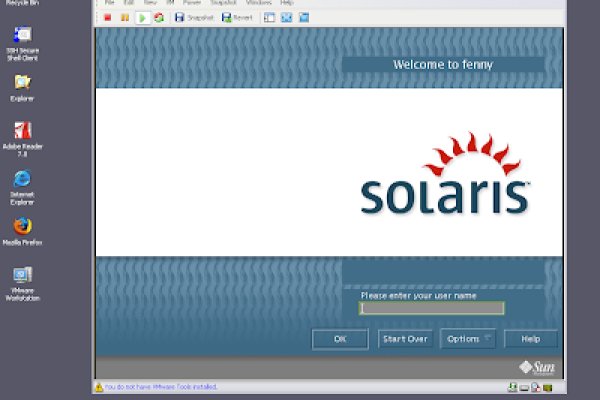Take a Snapshot from the toolbar

point(194,17)
